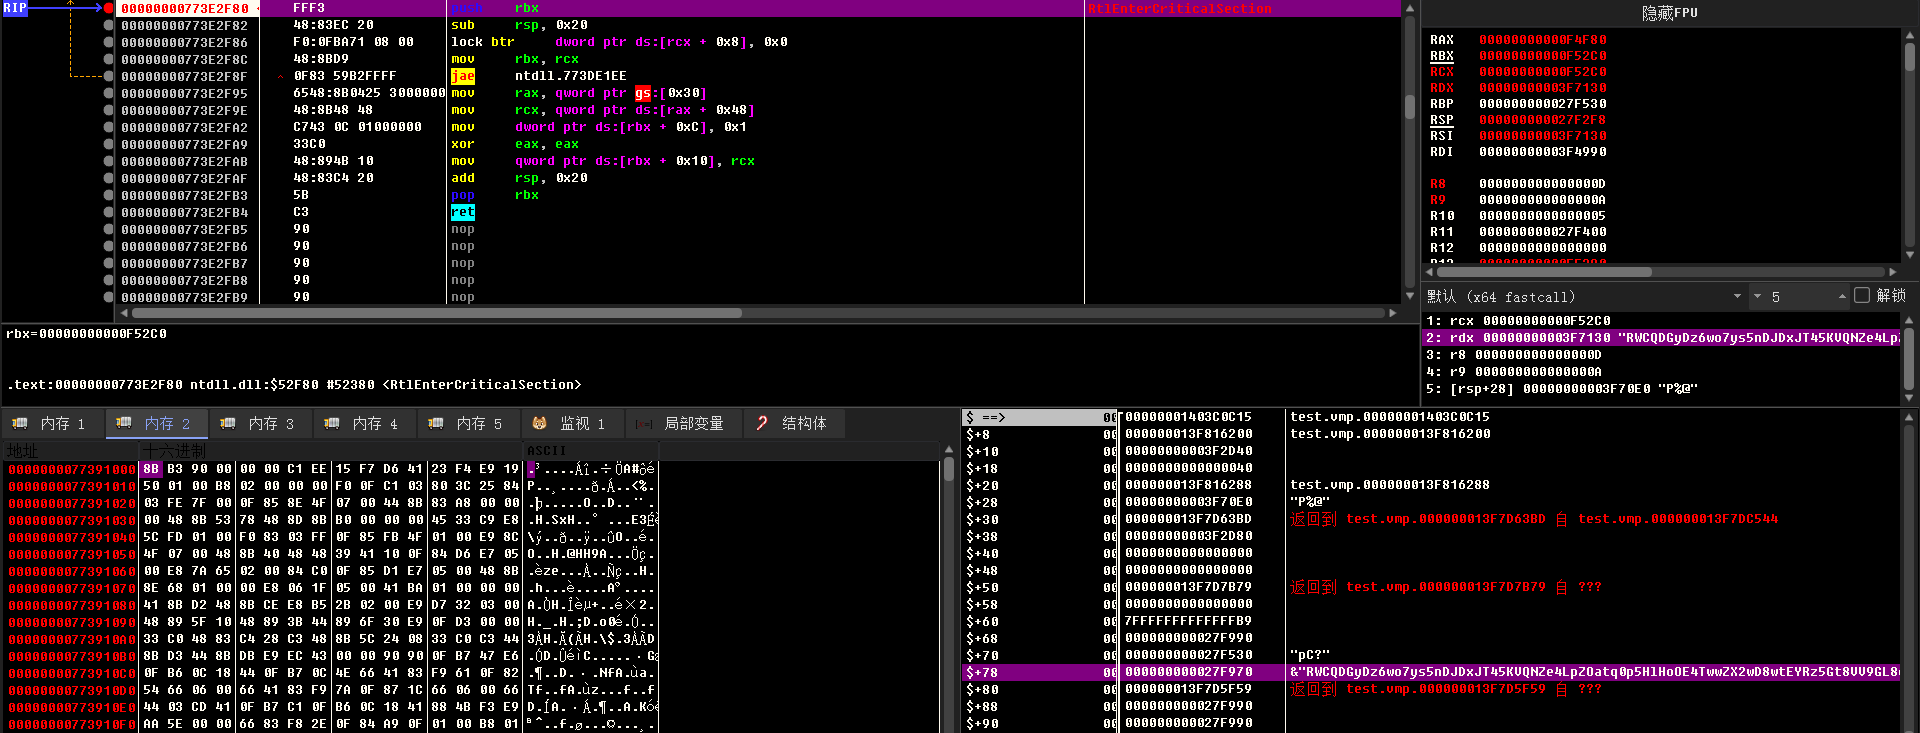Click the 监视 1 watch icon

(540, 423)
